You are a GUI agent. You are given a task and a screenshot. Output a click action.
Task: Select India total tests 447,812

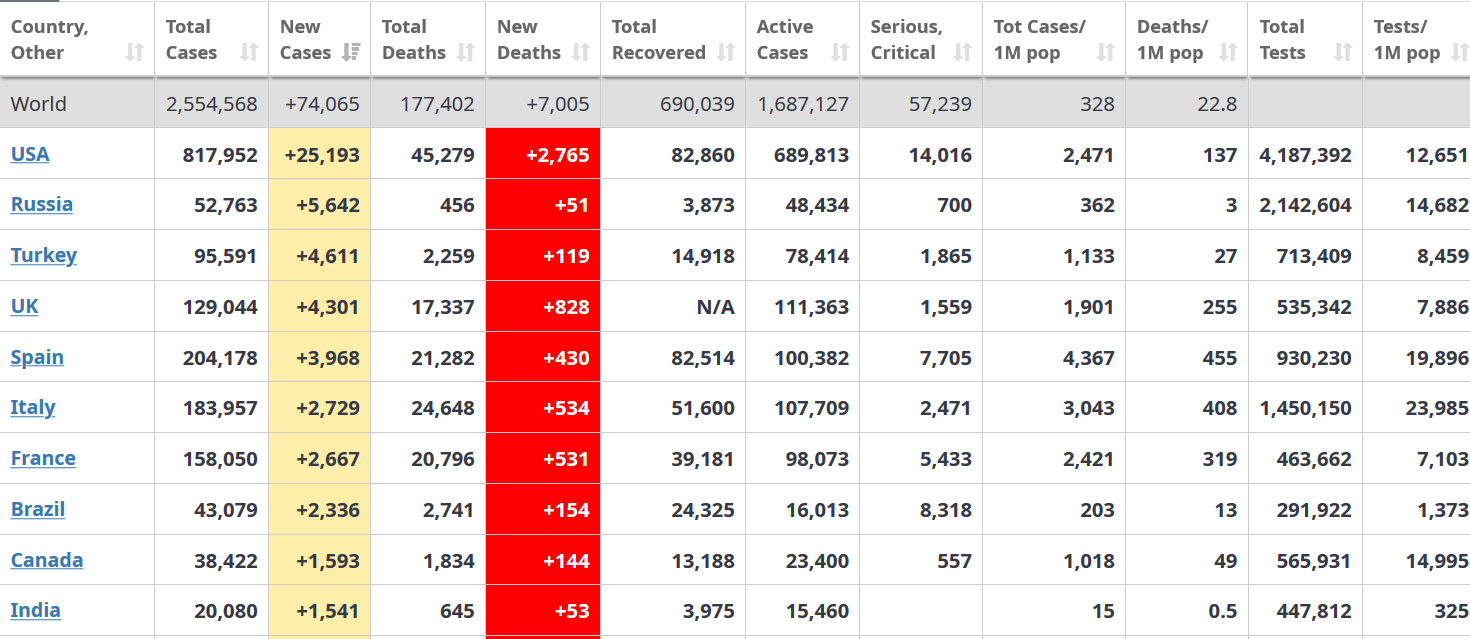pyautogui.click(x=1314, y=611)
